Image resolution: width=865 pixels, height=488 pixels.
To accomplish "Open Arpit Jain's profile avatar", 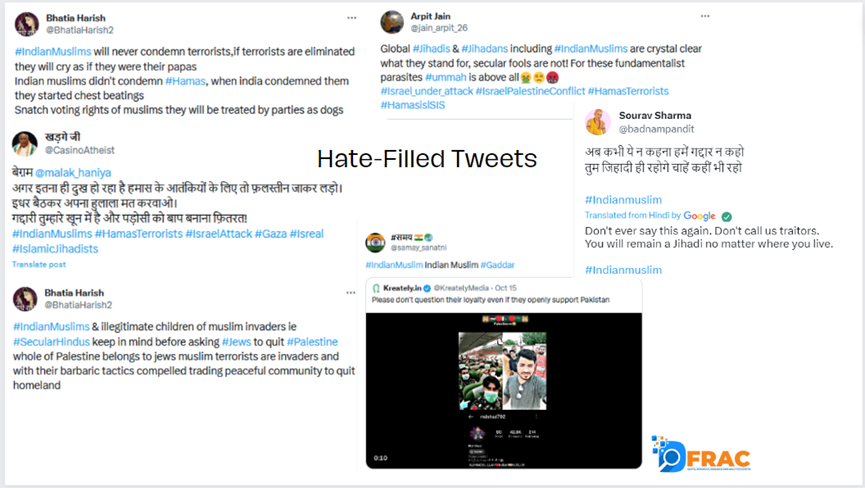I will click(392, 22).
